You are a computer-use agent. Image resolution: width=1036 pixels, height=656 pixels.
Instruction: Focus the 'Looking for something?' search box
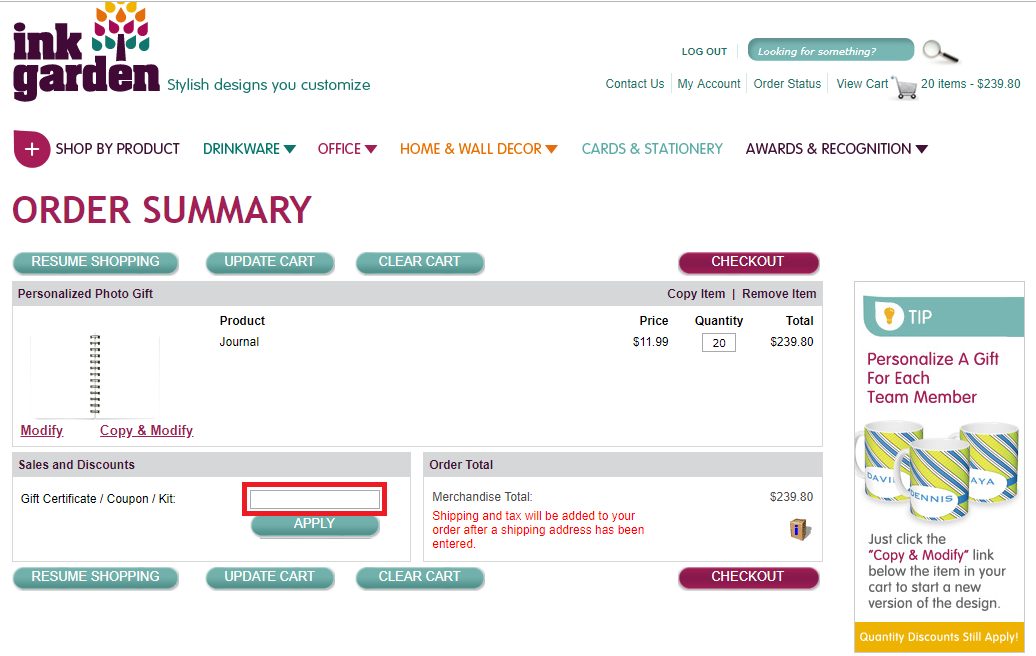point(831,50)
